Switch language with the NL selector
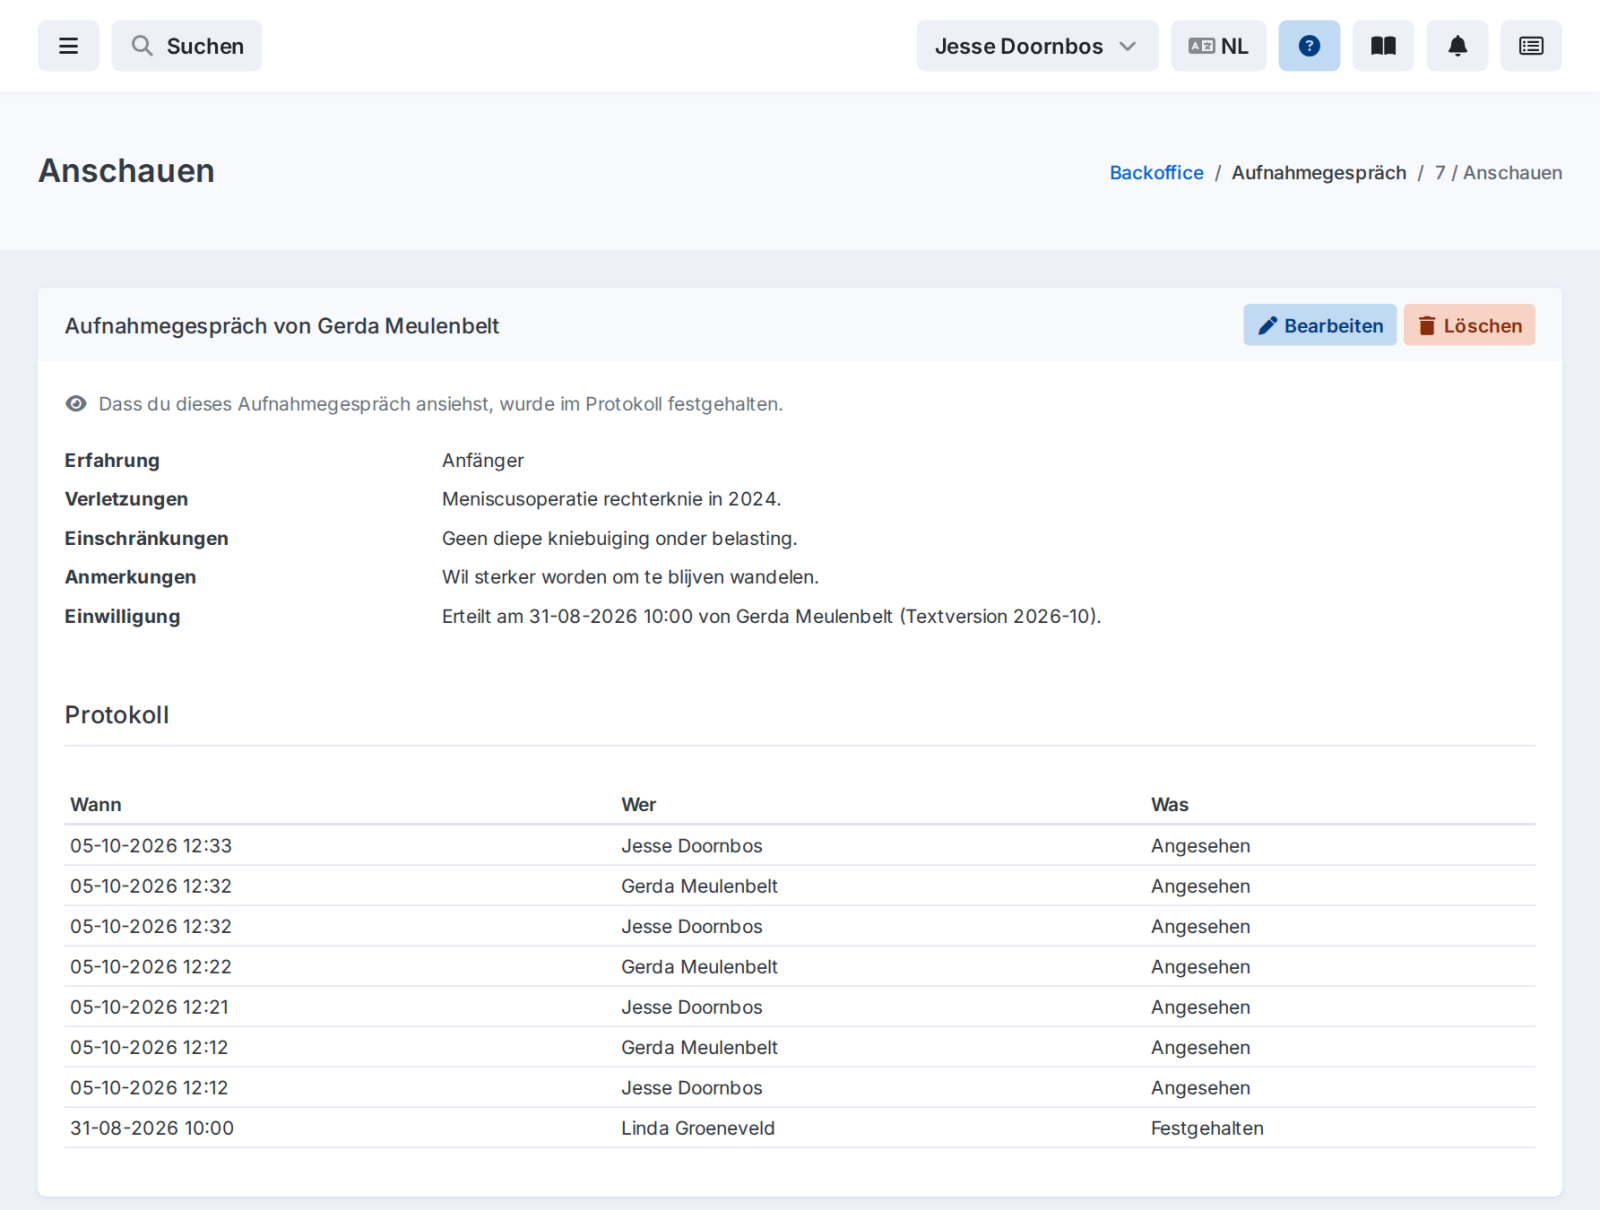The height and width of the screenshot is (1210, 1600). [x=1218, y=46]
